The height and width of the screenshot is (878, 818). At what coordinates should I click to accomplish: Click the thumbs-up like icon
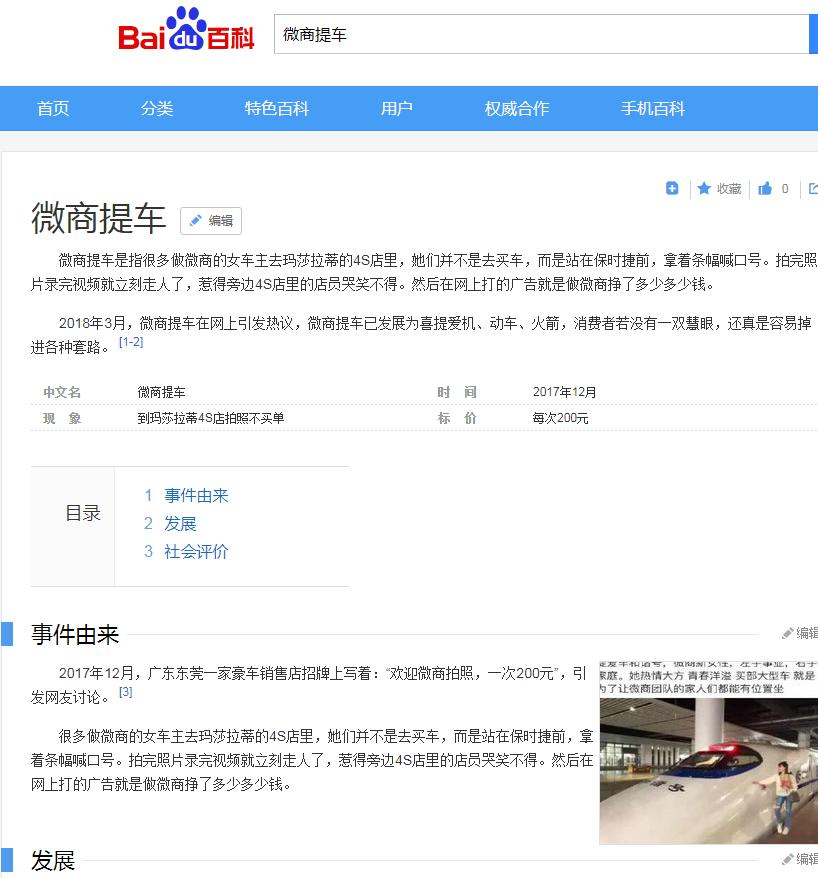pyautogui.click(x=763, y=188)
